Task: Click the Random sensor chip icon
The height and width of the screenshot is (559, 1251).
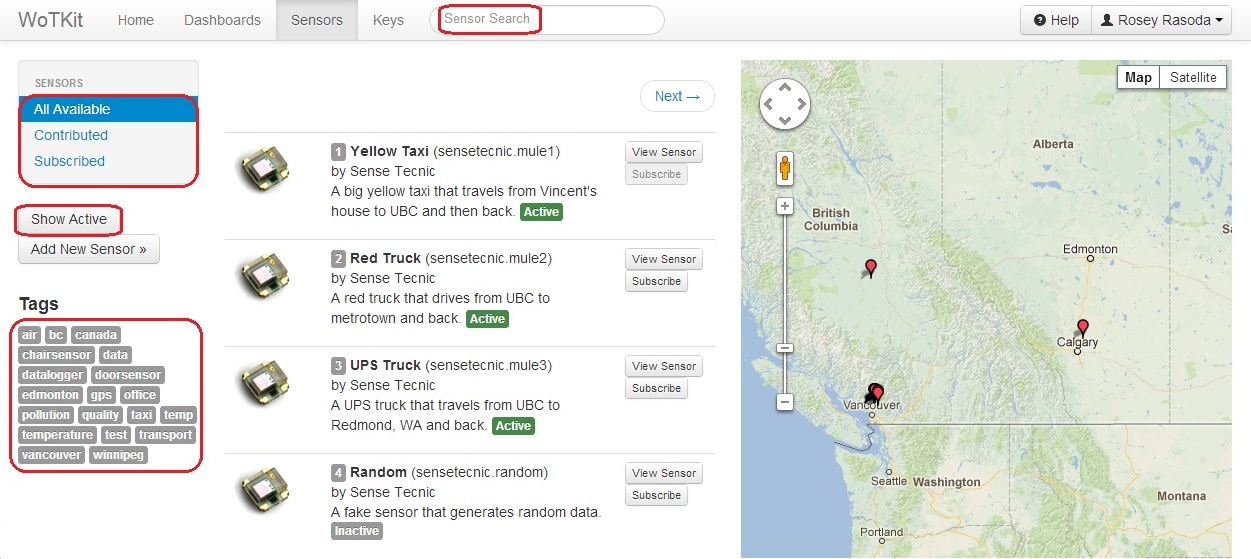Action: tap(262, 492)
